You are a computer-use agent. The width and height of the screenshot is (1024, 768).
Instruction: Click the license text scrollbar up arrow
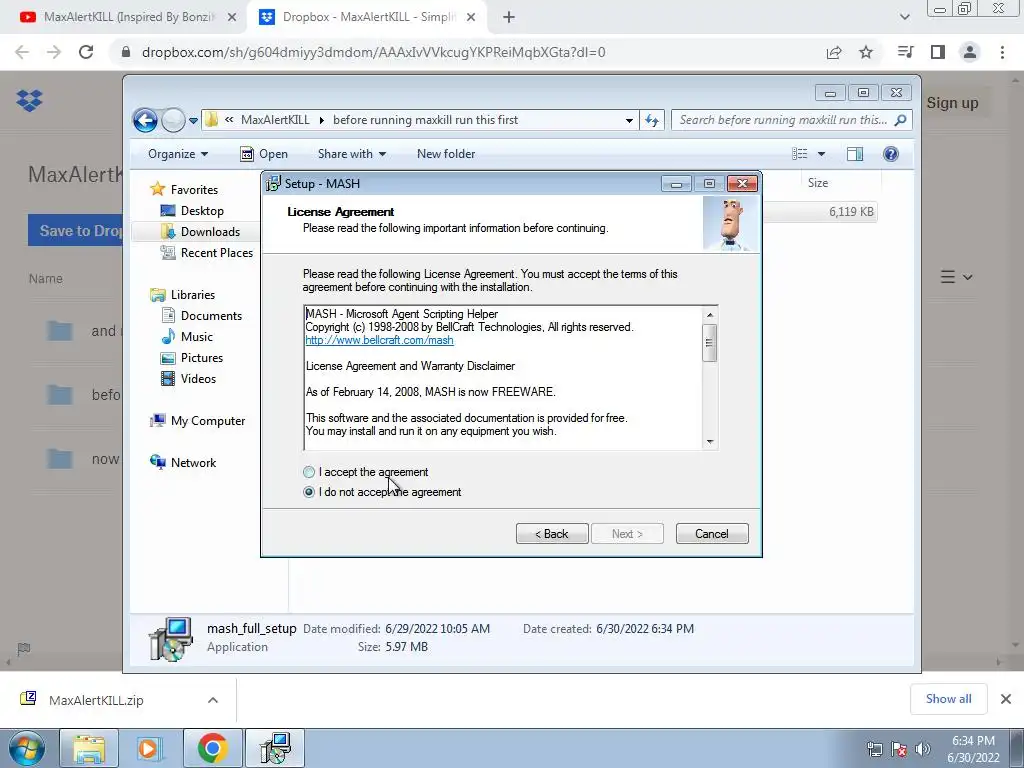point(710,315)
